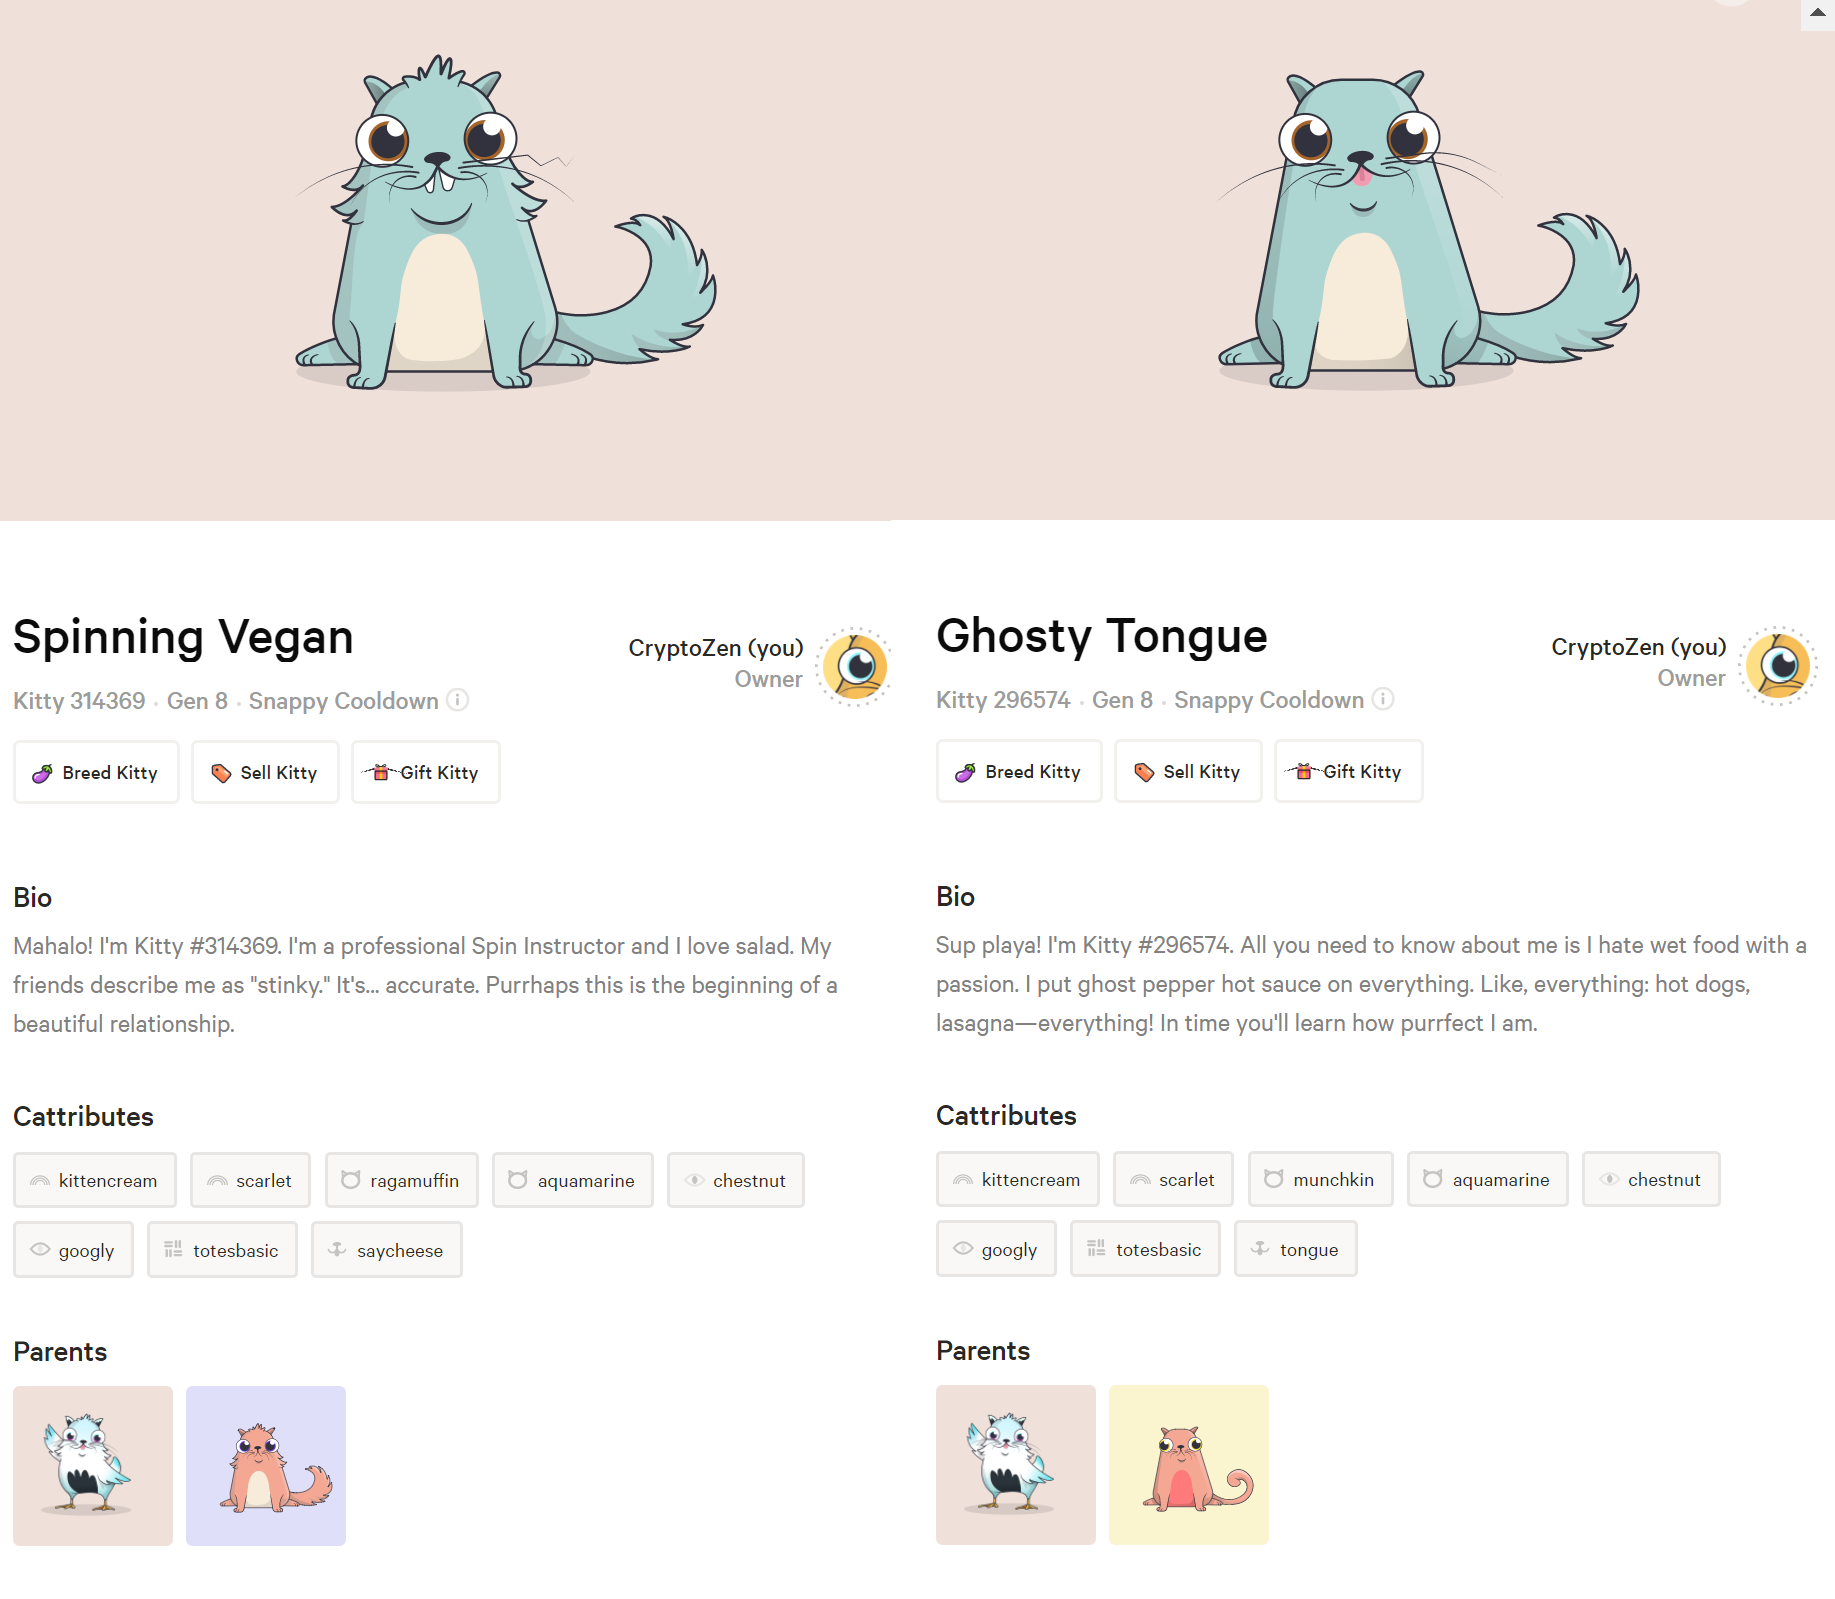Select Gift Kitty for Ghosty Tongue

(1349, 771)
